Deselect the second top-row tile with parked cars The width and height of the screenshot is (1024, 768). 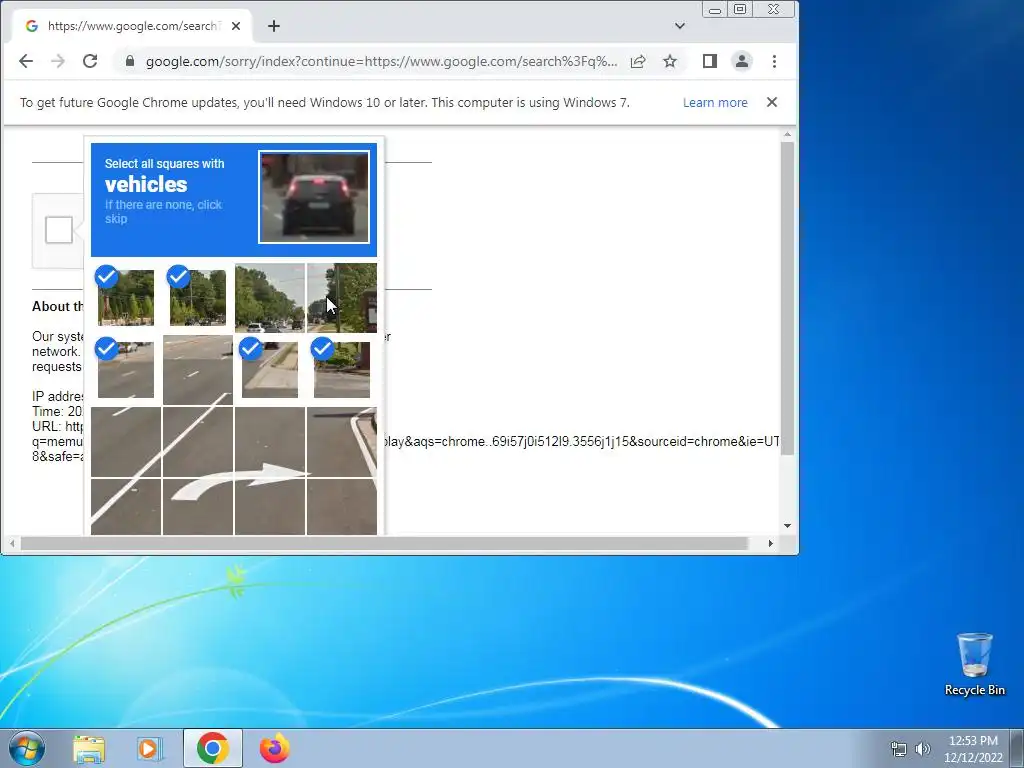pyautogui.click(x=198, y=298)
